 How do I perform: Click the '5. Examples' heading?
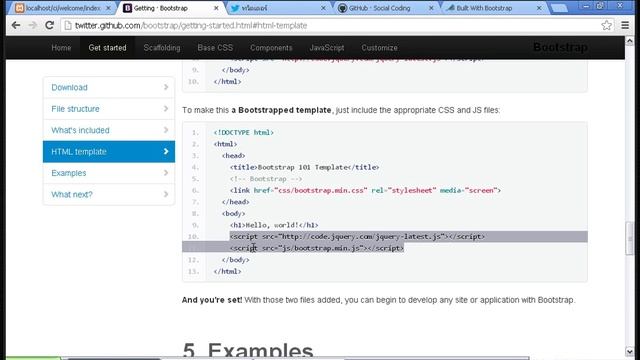point(248,350)
